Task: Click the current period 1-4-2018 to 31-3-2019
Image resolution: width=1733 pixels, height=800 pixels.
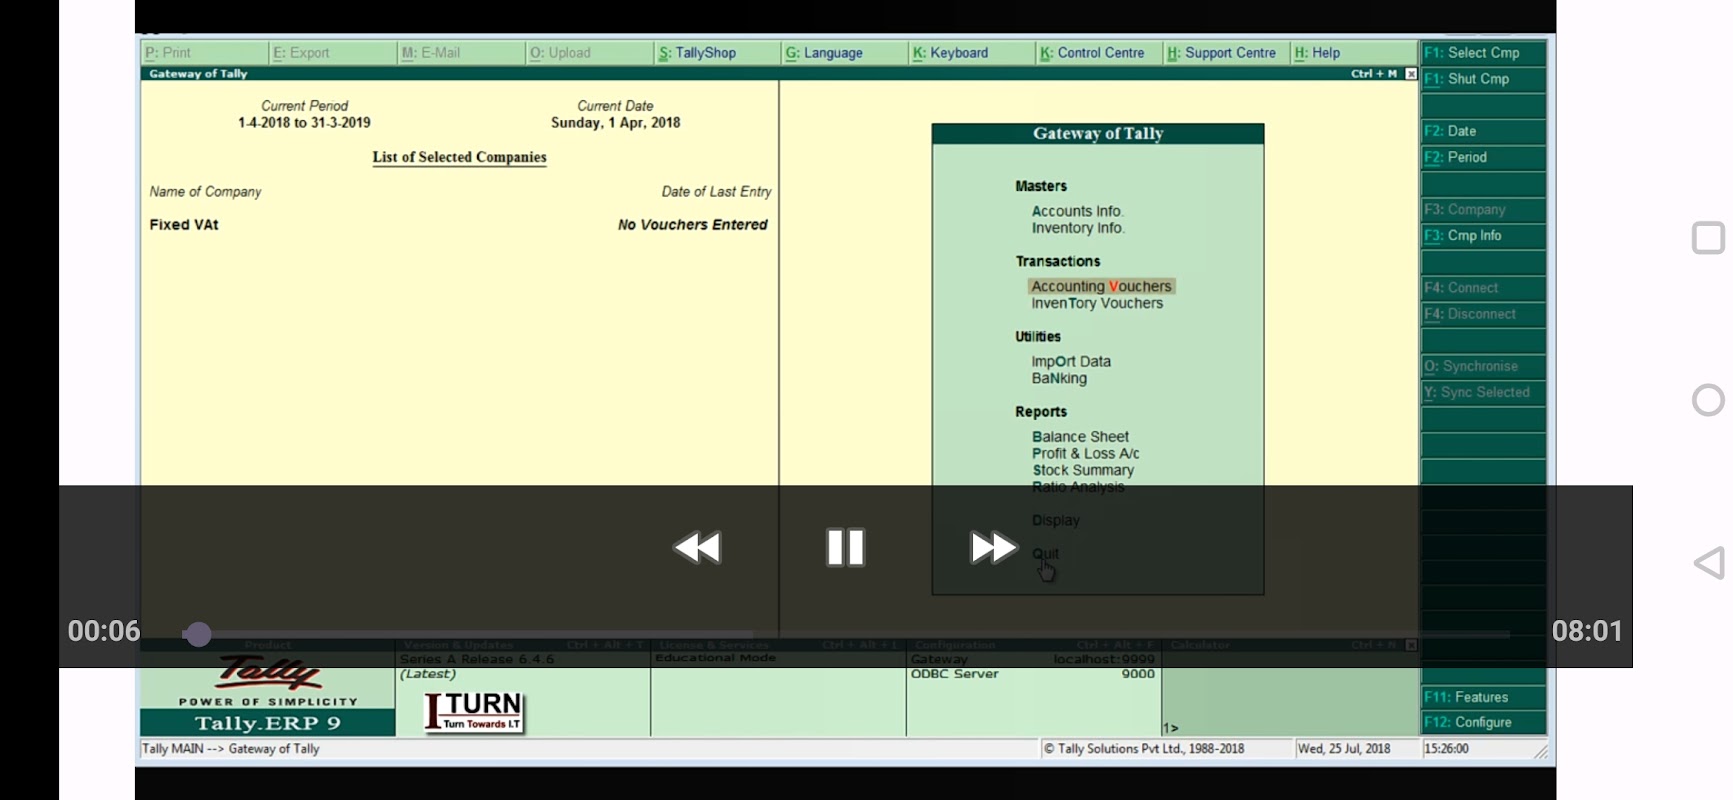Action: (304, 123)
